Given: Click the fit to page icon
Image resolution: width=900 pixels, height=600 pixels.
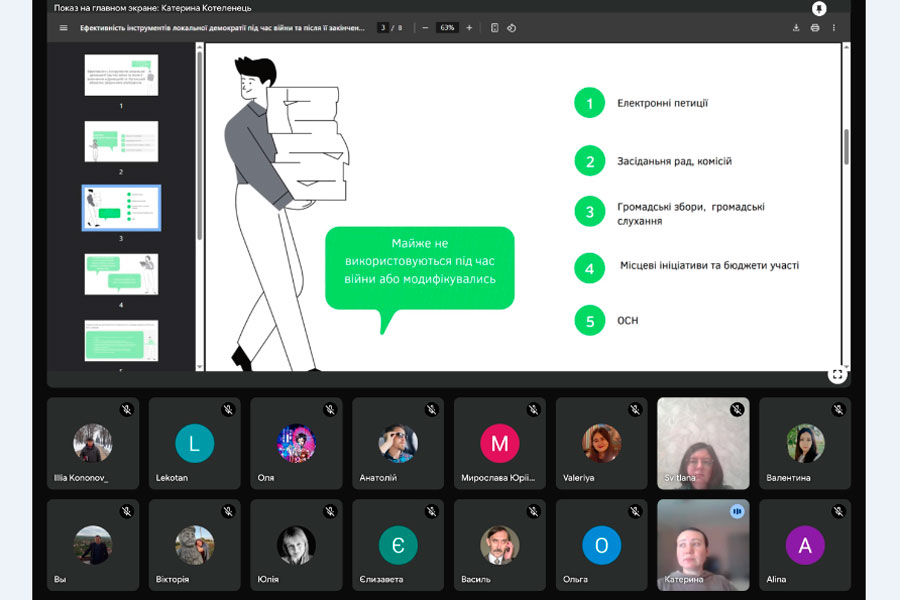Looking at the screenshot, I should (494, 28).
